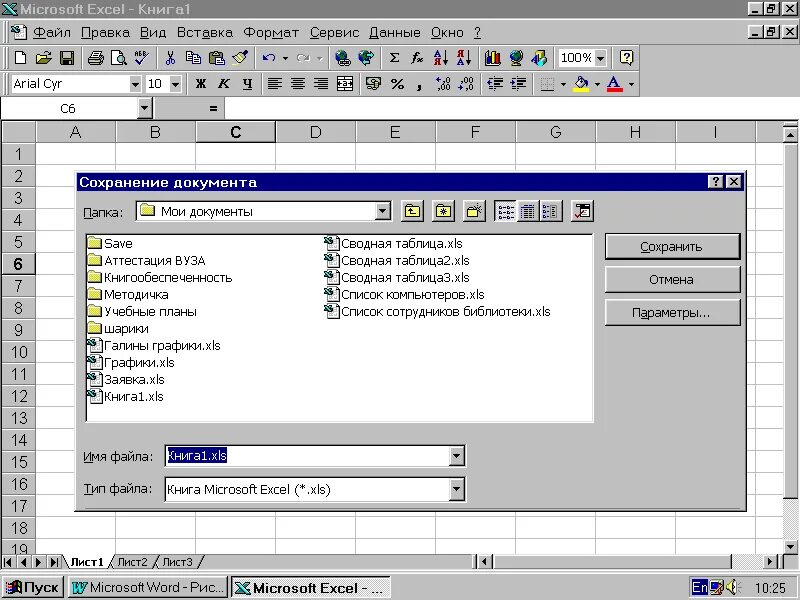Click the Office Assistant help icon
The image size is (800, 600).
(626, 58)
